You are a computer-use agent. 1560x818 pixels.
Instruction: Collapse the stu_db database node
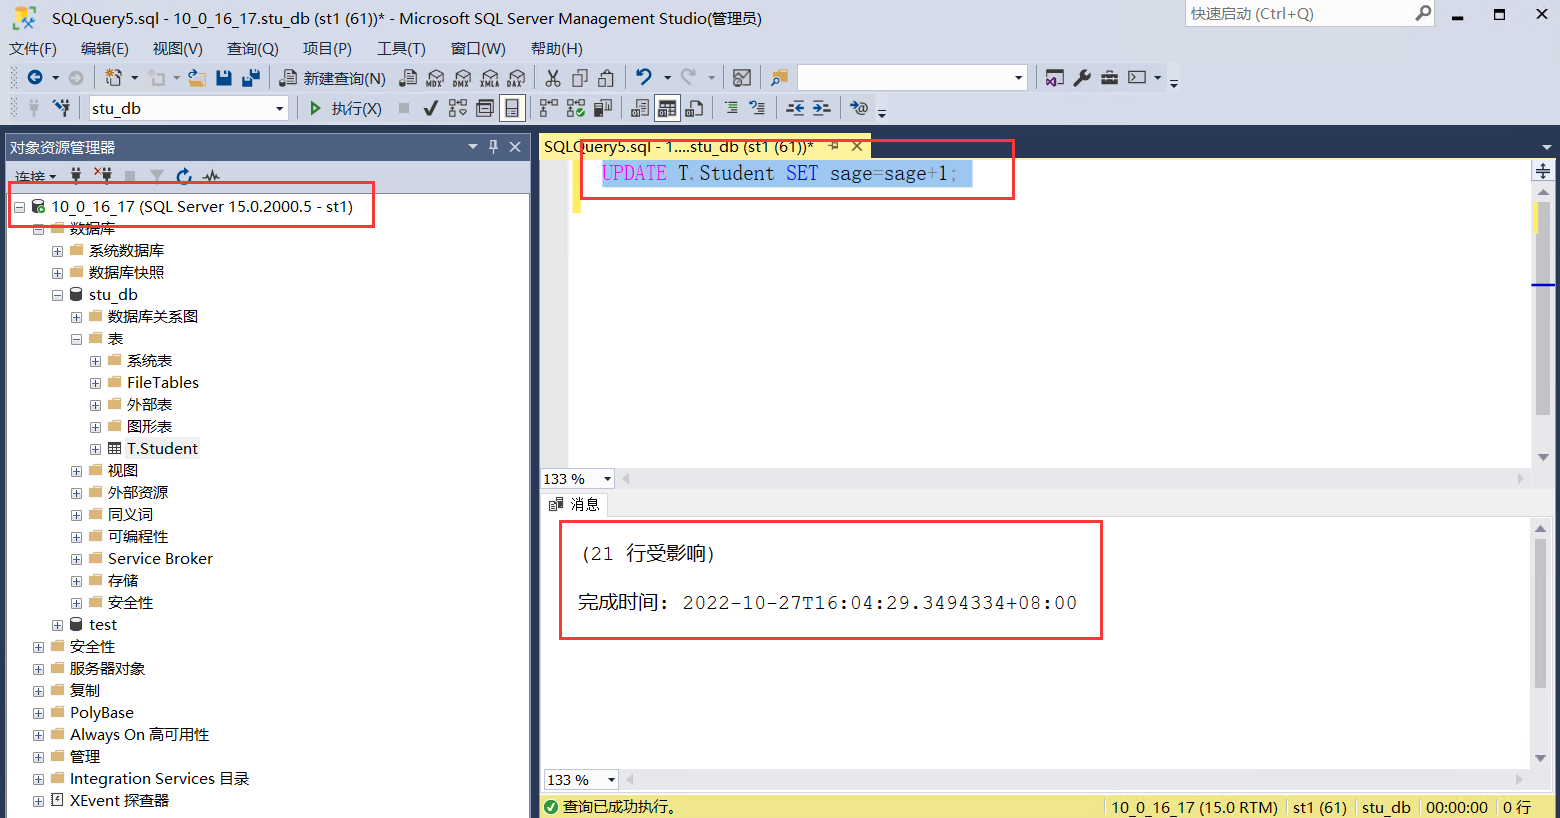pyautogui.click(x=57, y=295)
